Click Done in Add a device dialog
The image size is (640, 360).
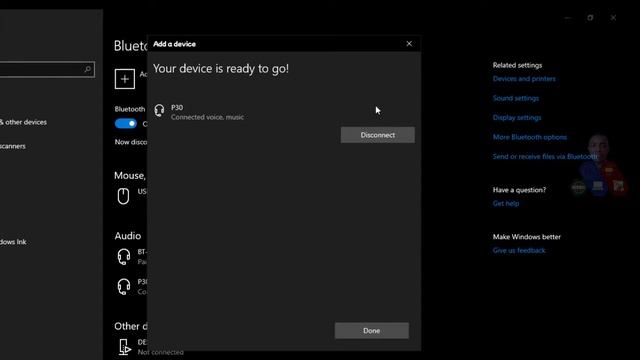tap(371, 331)
